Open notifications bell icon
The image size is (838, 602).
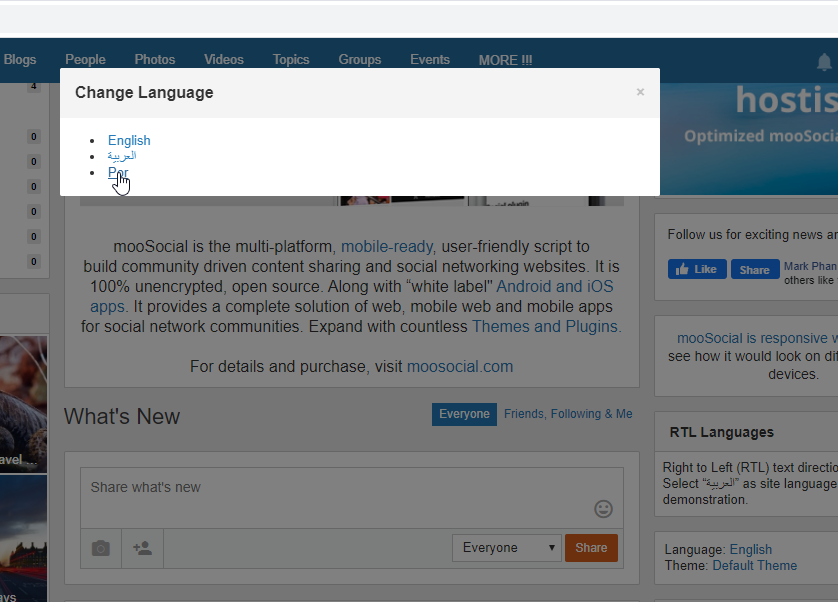coord(824,62)
